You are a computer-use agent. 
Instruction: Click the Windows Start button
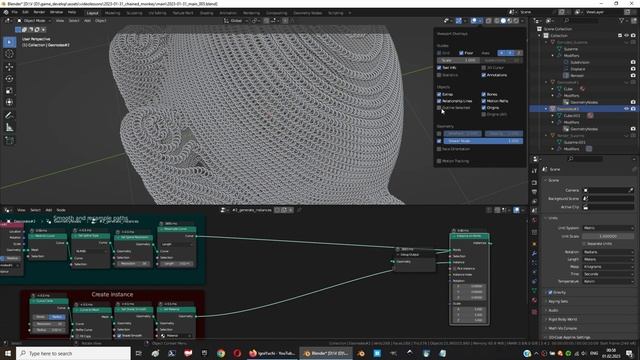pos(8,353)
